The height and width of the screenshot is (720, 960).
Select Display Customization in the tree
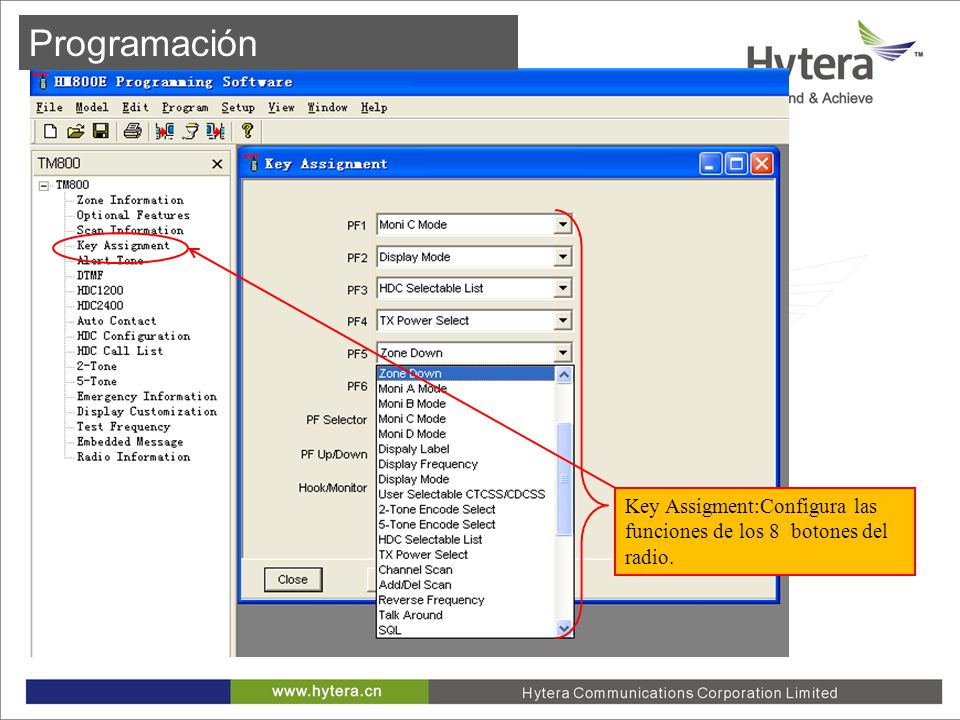click(x=146, y=411)
